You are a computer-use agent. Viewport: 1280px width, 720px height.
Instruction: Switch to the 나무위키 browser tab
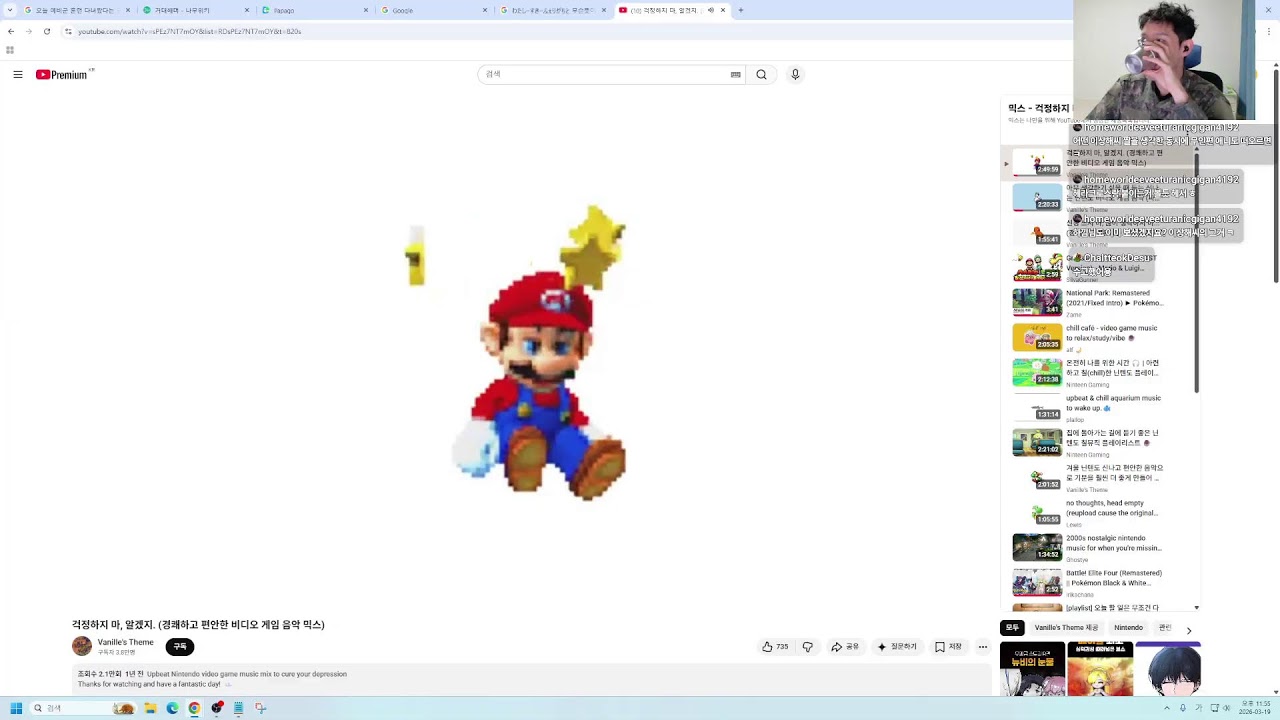click(196, 10)
